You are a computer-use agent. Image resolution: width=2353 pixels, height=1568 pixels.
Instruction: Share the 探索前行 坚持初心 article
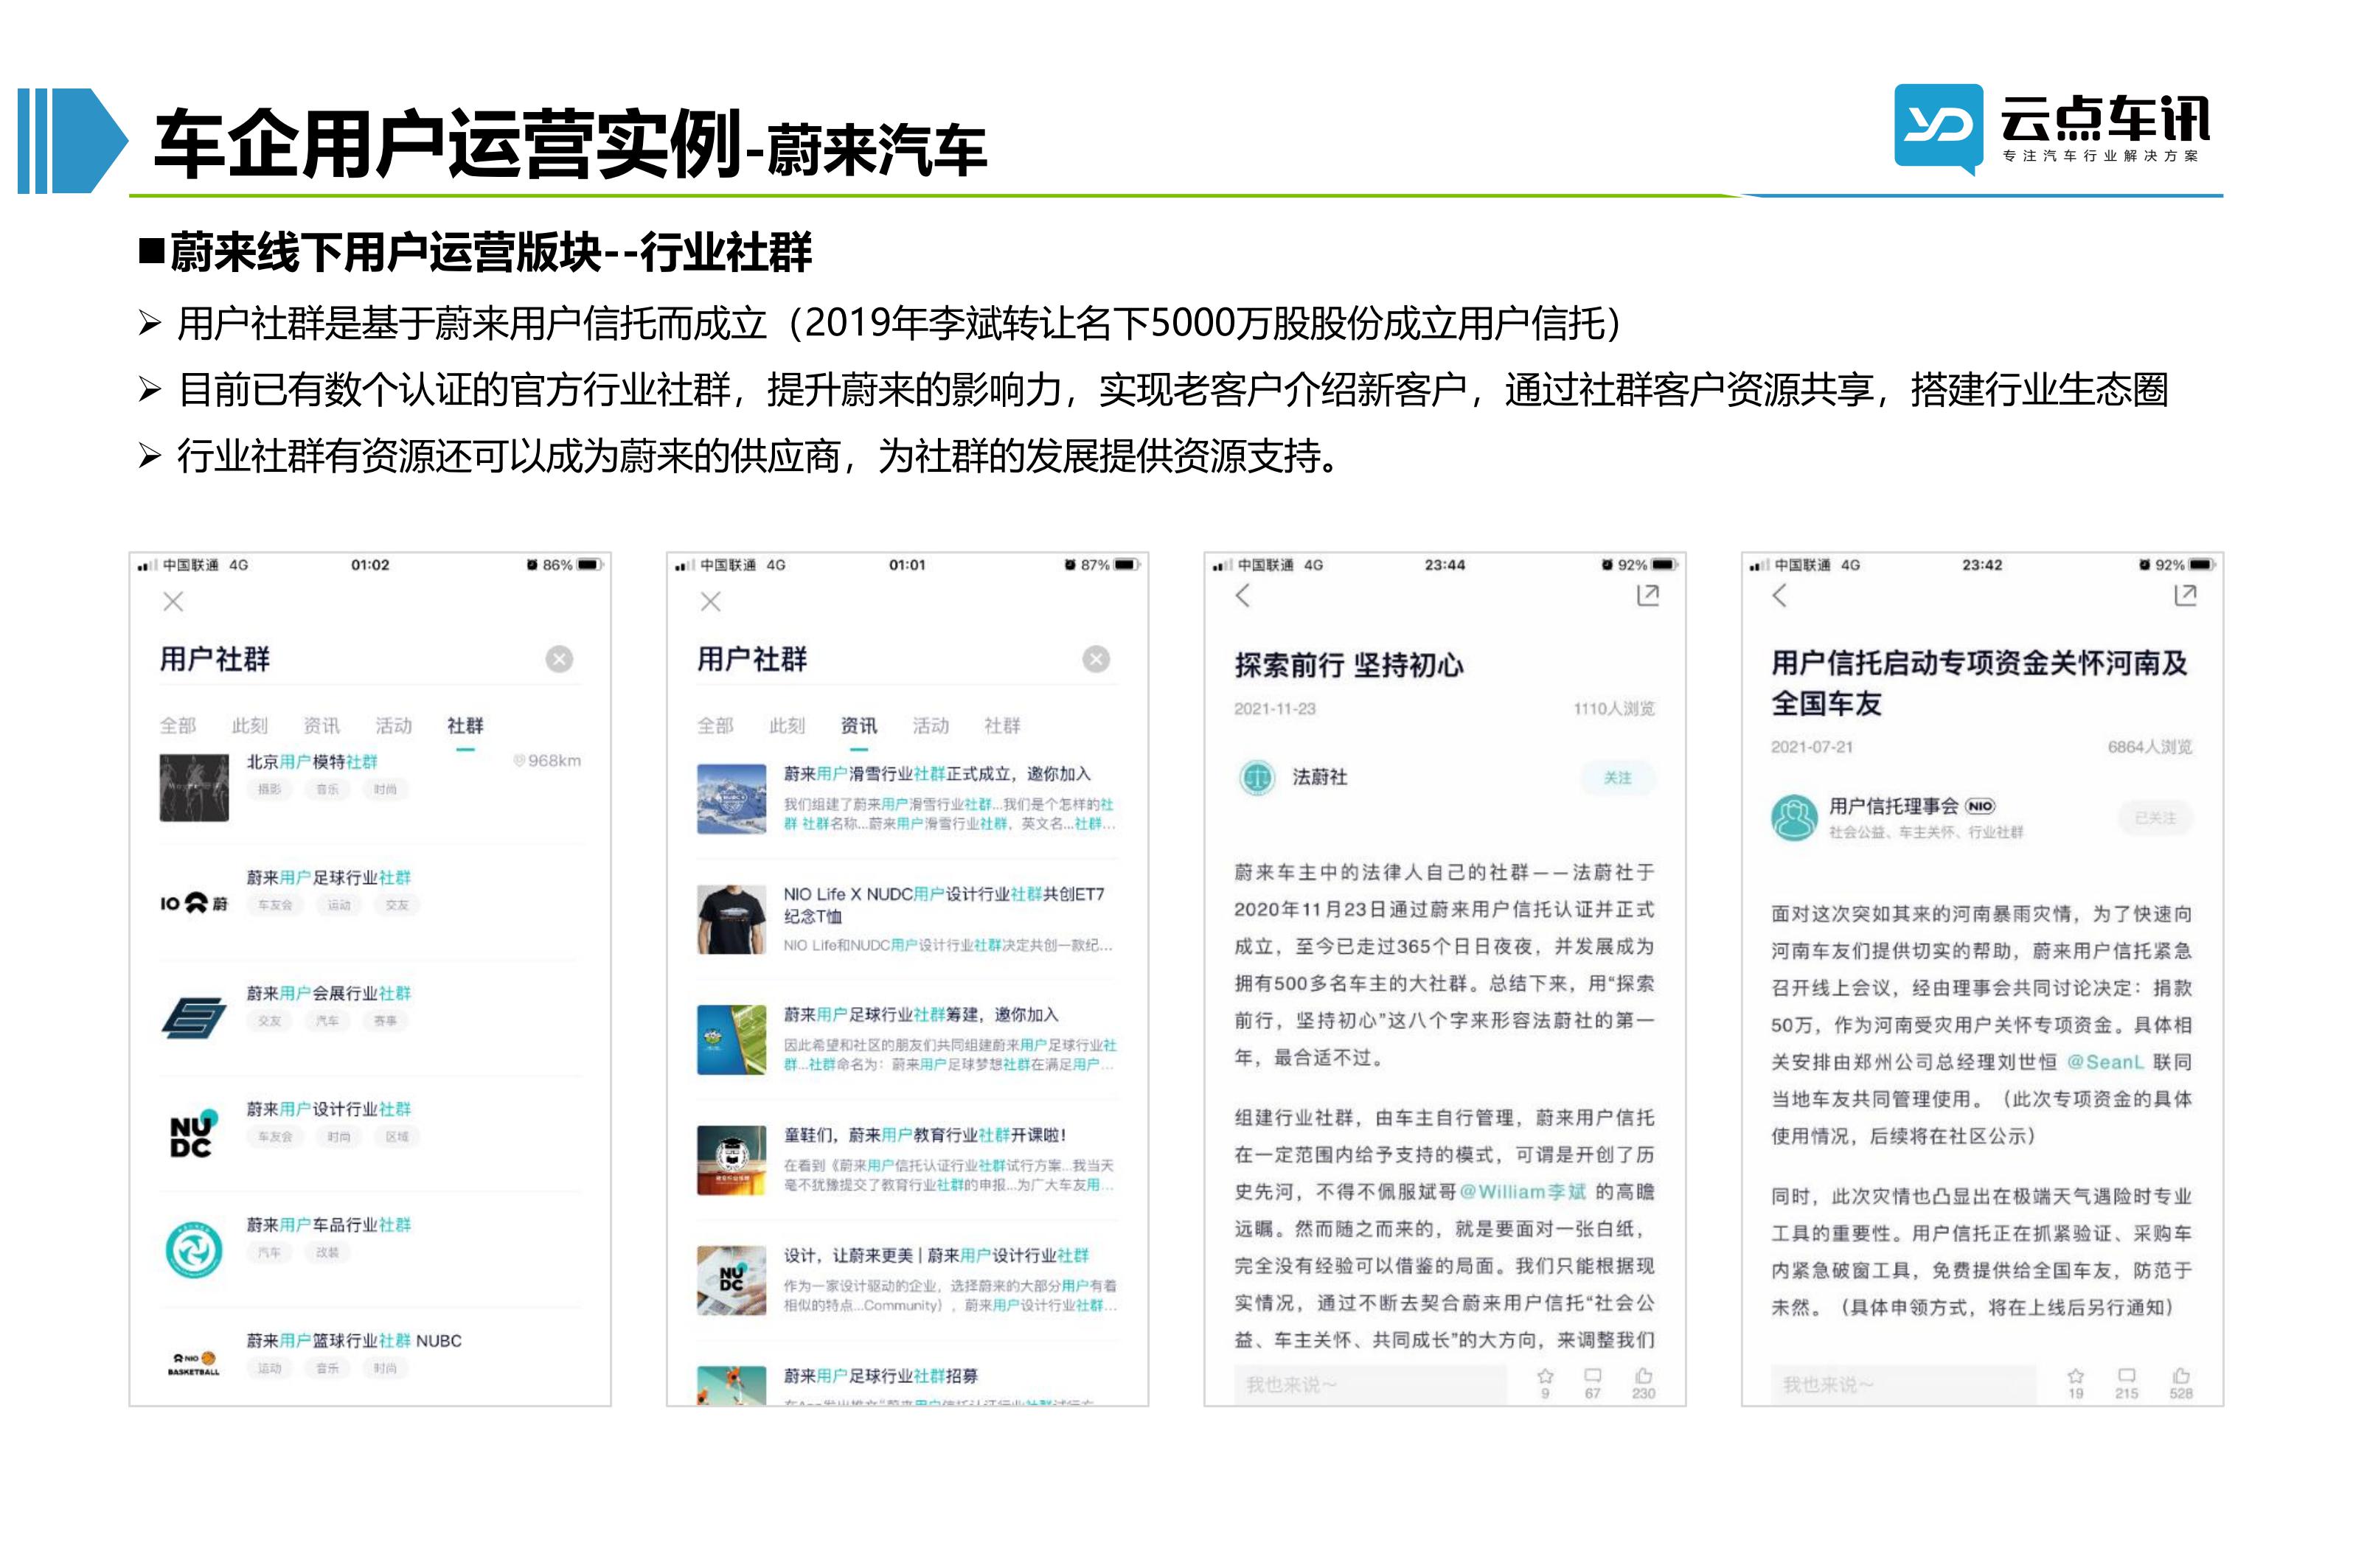[x=1647, y=595]
